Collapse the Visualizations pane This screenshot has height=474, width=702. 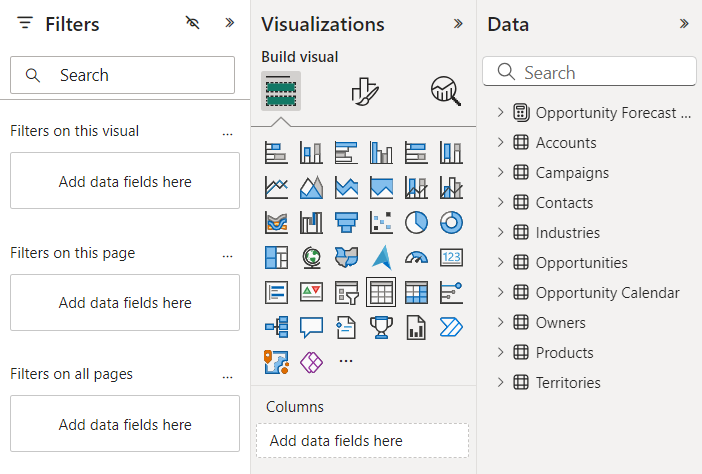click(x=458, y=24)
